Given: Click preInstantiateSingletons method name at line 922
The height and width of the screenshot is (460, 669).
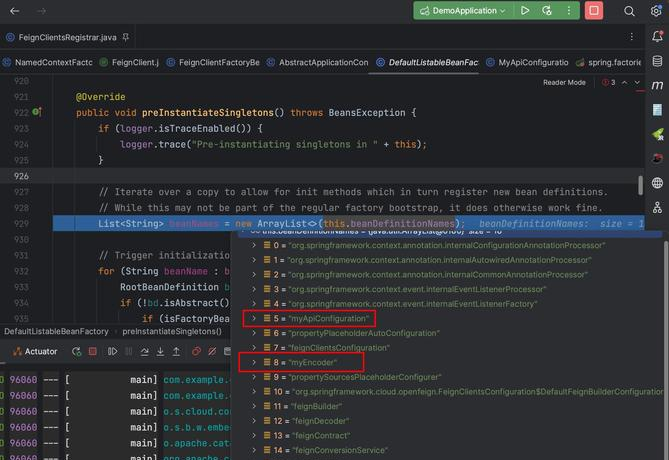Looking at the screenshot, I should coord(208,113).
